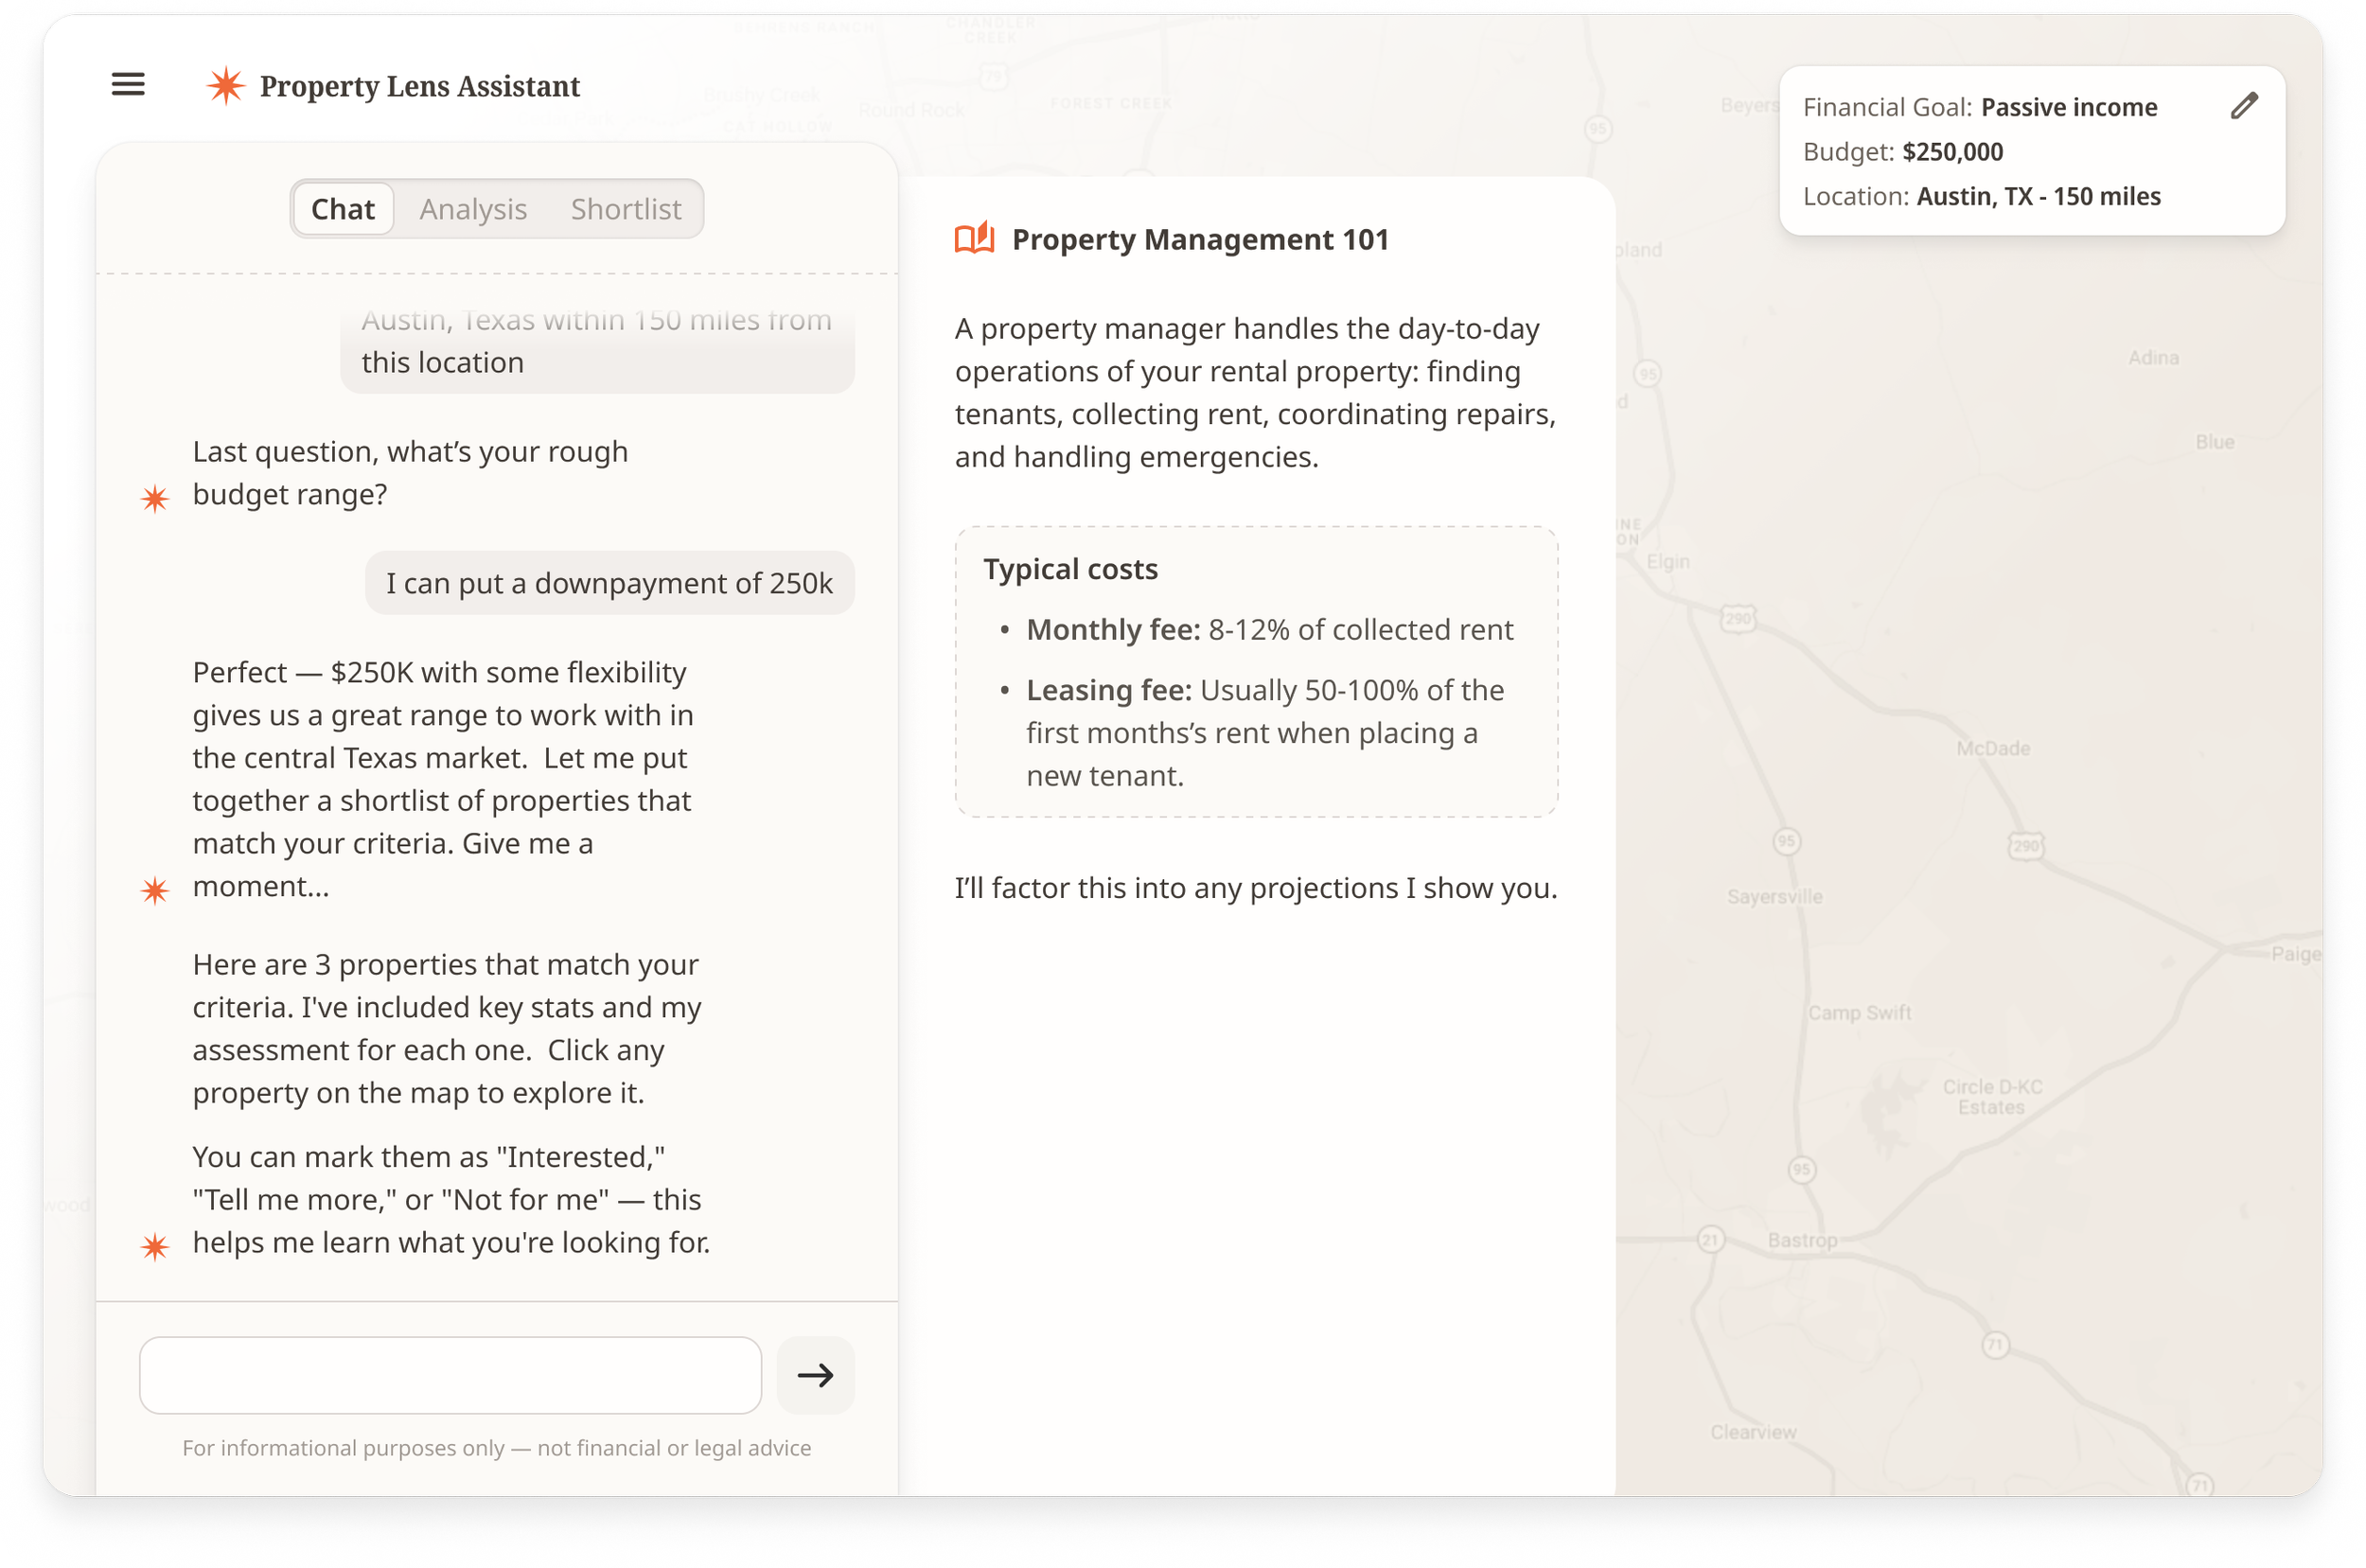The width and height of the screenshot is (2366, 1568).
Task: Click McDade on the map
Action: [1992, 748]
